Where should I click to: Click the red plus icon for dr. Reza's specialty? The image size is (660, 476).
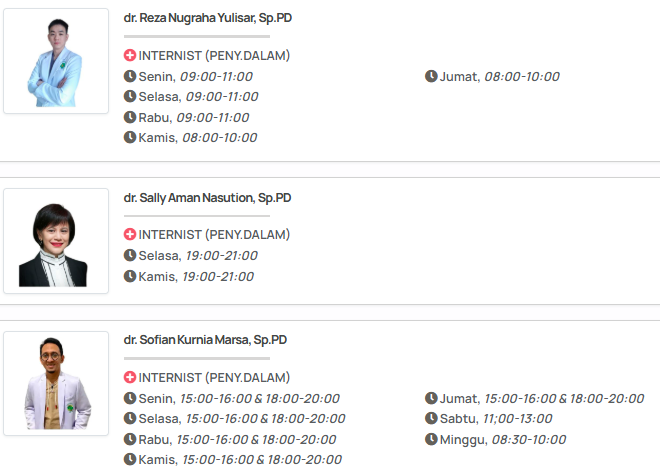[130, 55]
